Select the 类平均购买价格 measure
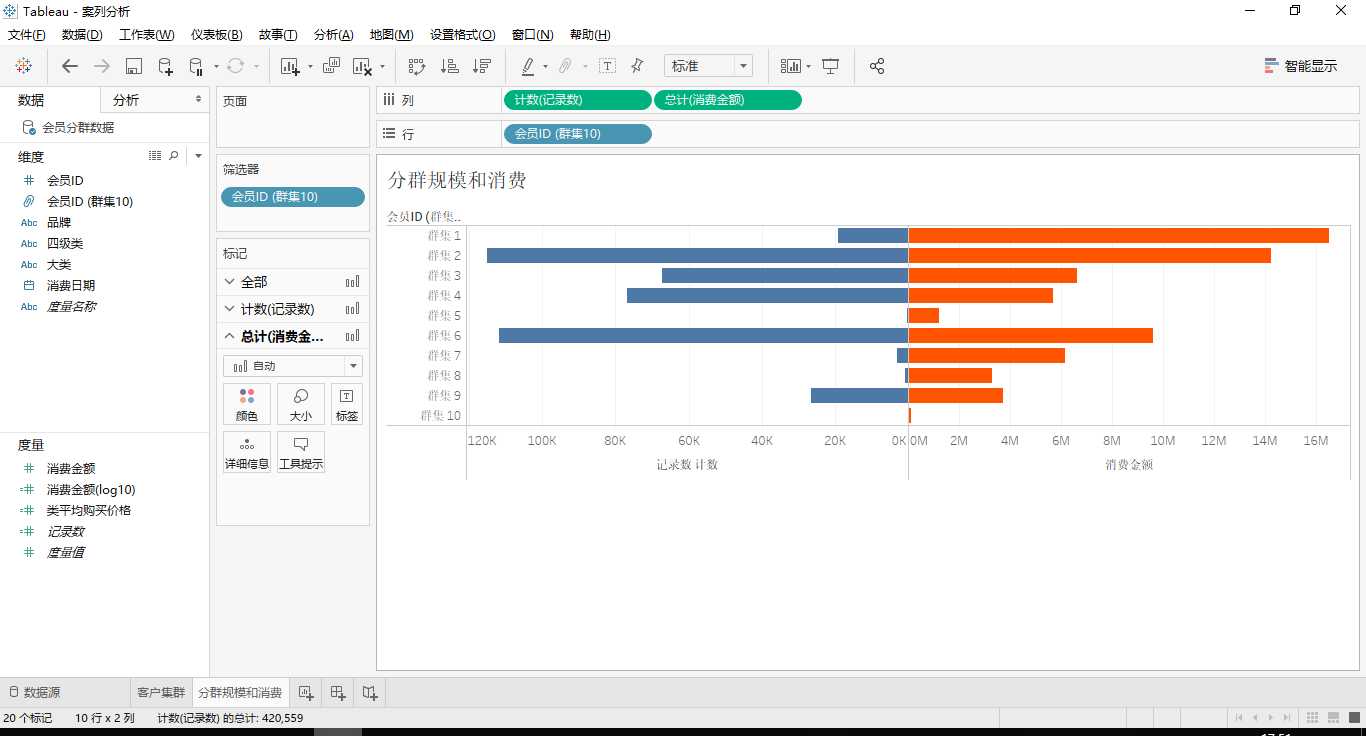The width and height of the screenshot is (1366, 736). (89, 510)
